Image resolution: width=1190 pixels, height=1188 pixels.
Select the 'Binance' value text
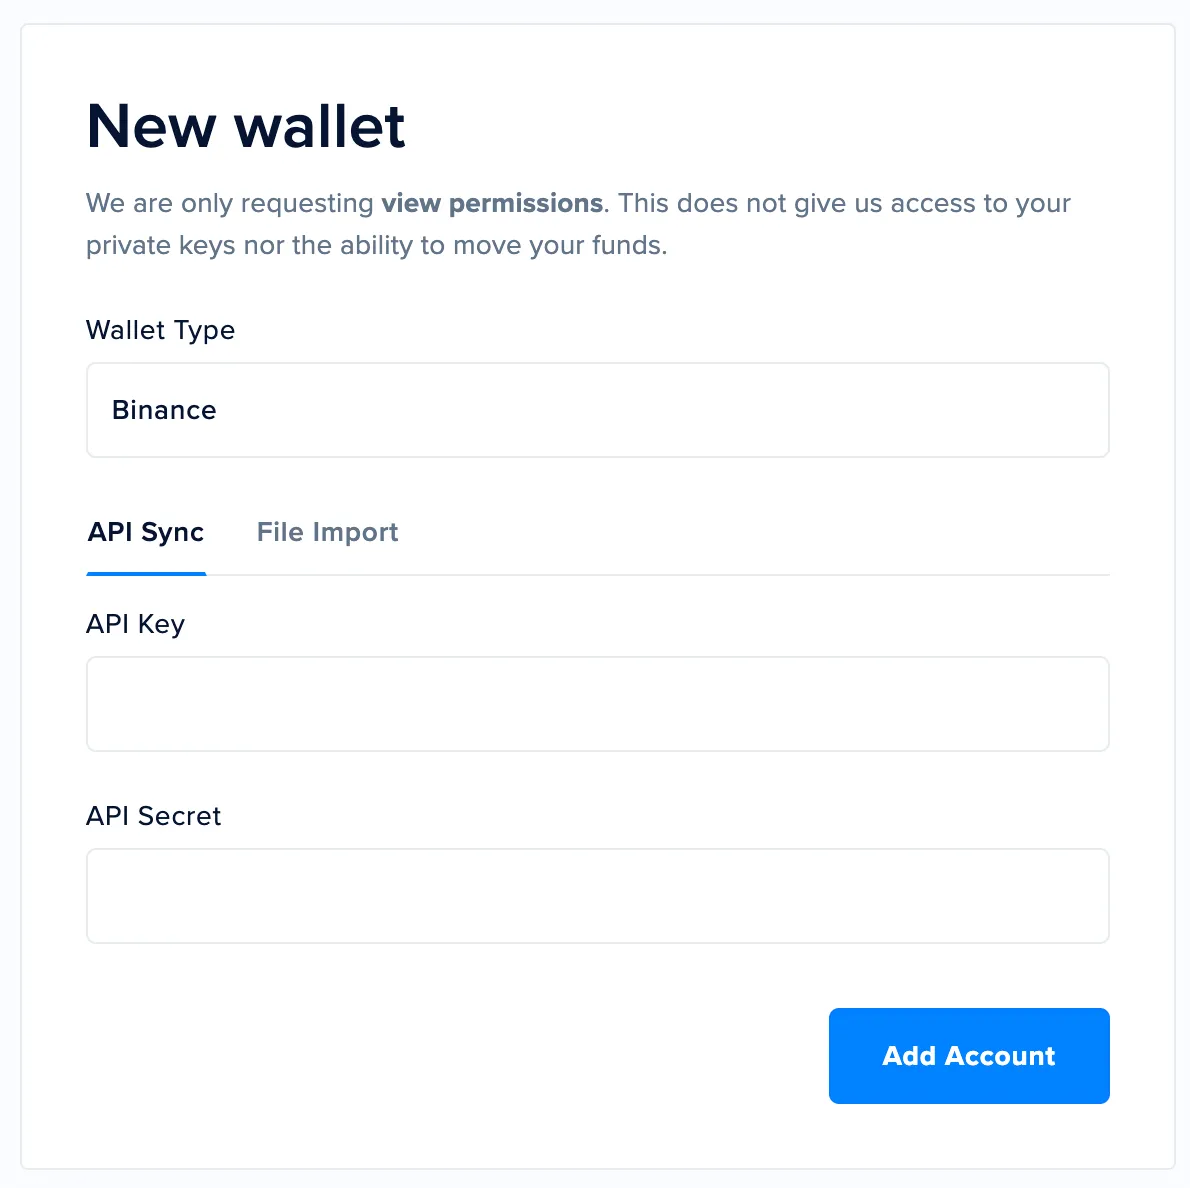[x=164, y=410]
